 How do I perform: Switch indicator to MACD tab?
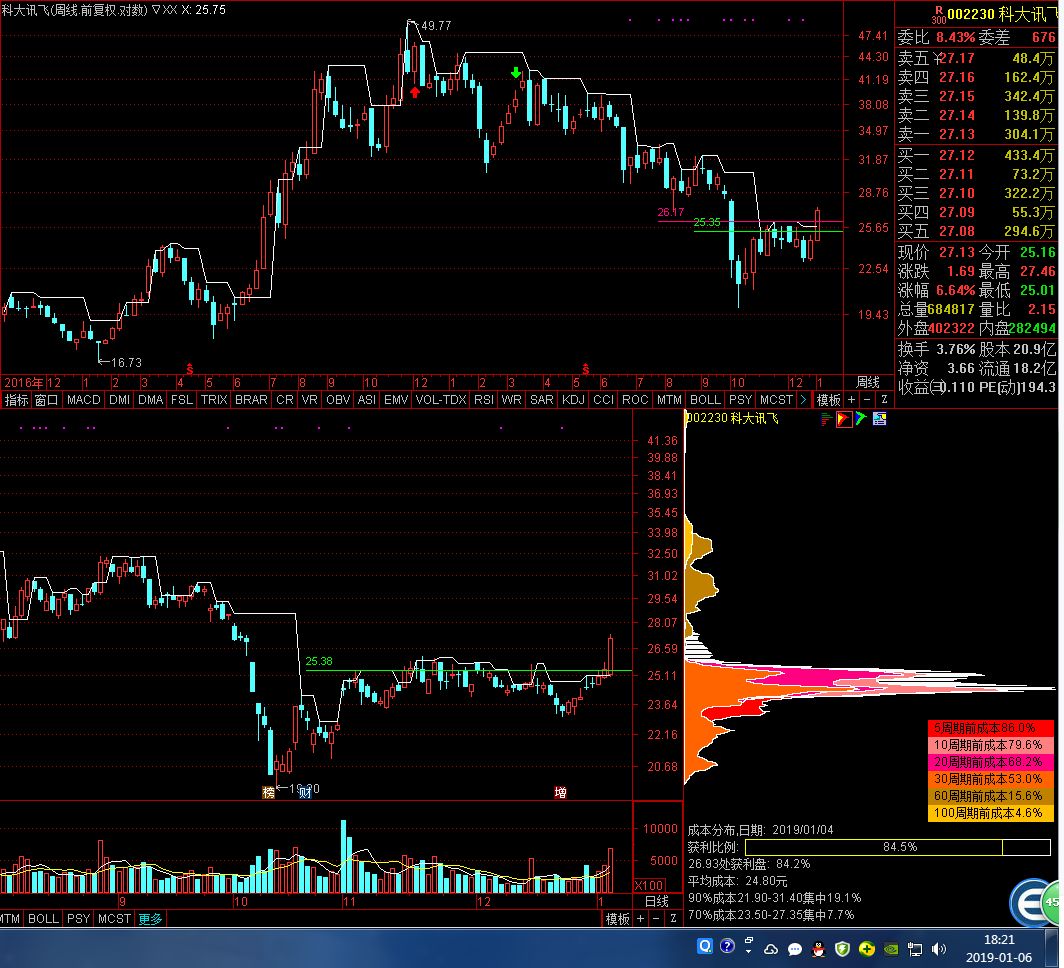pos(84,400)
